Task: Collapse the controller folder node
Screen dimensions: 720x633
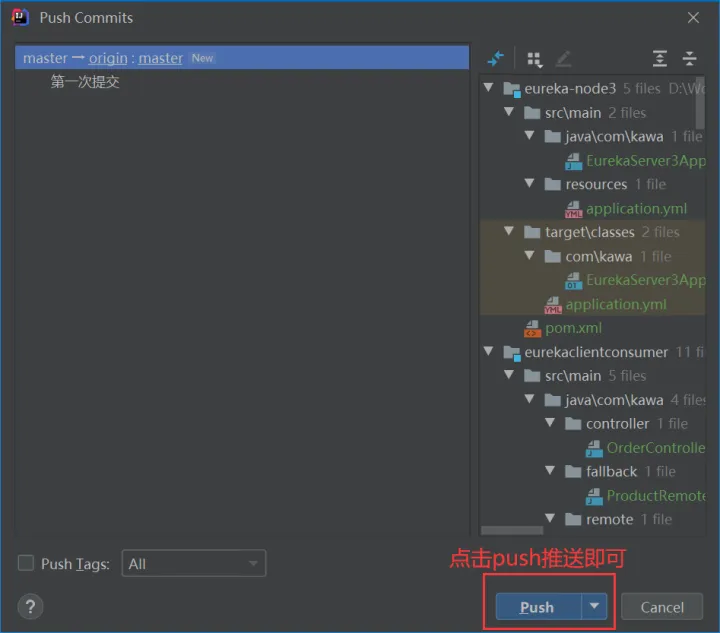Action: click(550, 422)
